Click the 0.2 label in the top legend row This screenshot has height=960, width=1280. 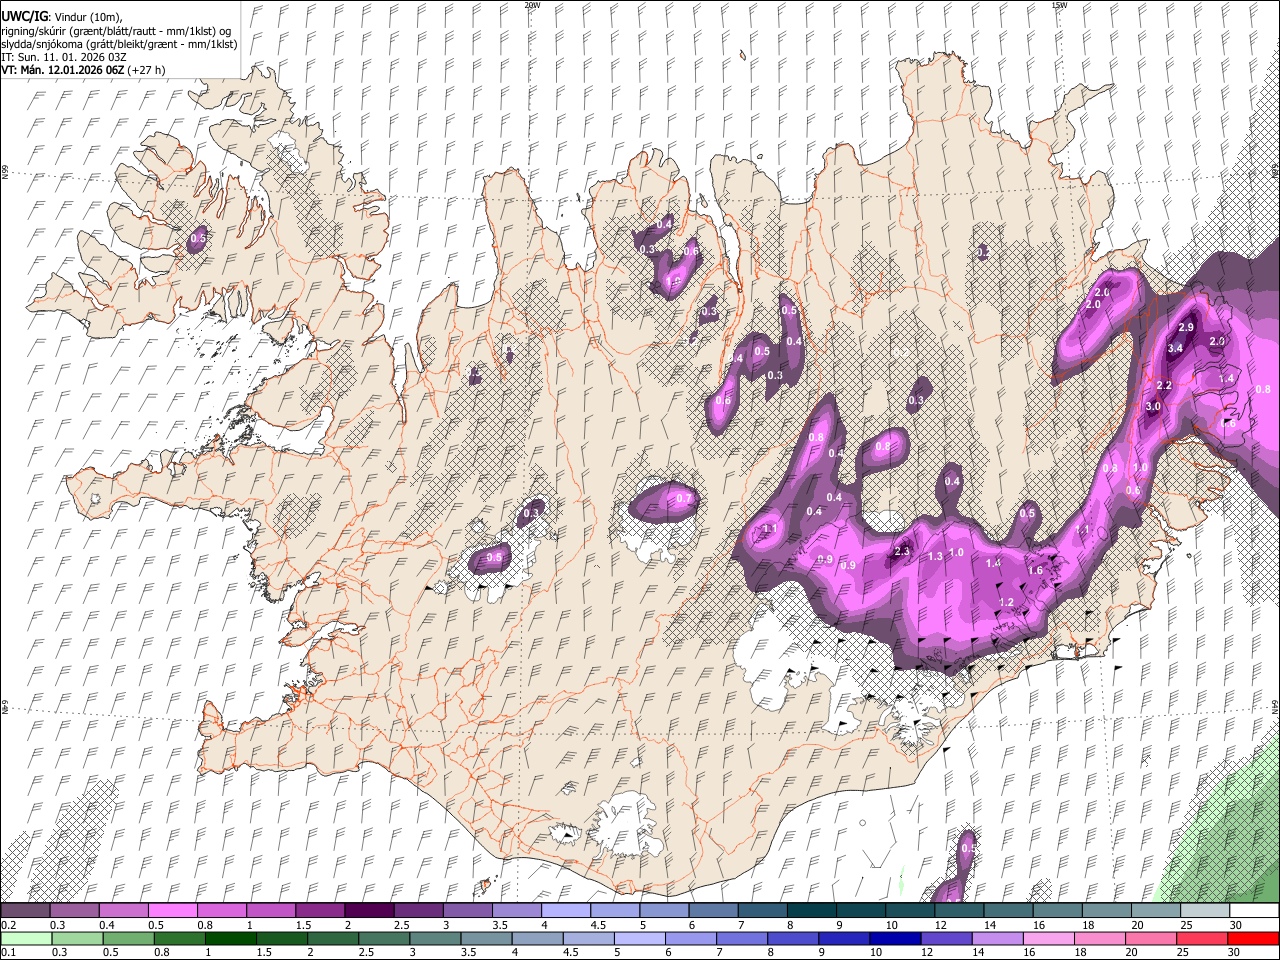click(x=8, y=925)
